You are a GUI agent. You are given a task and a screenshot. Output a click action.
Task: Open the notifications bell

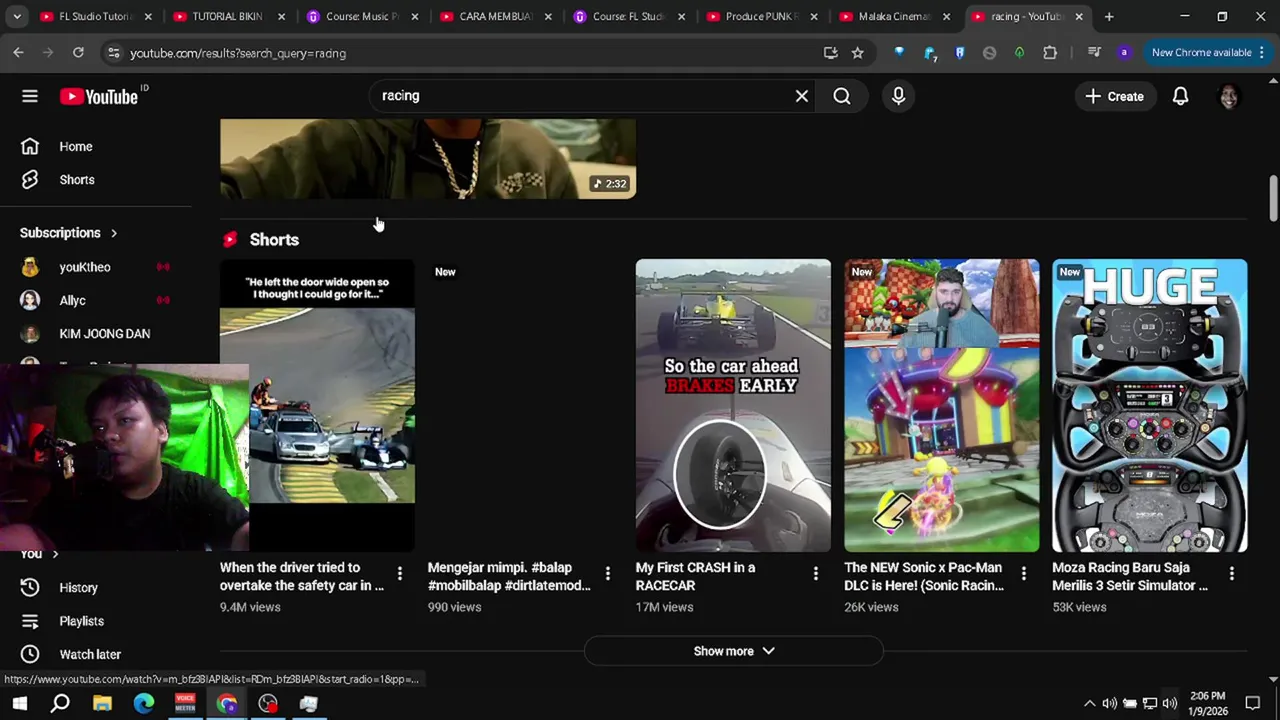coord(1180,96)
